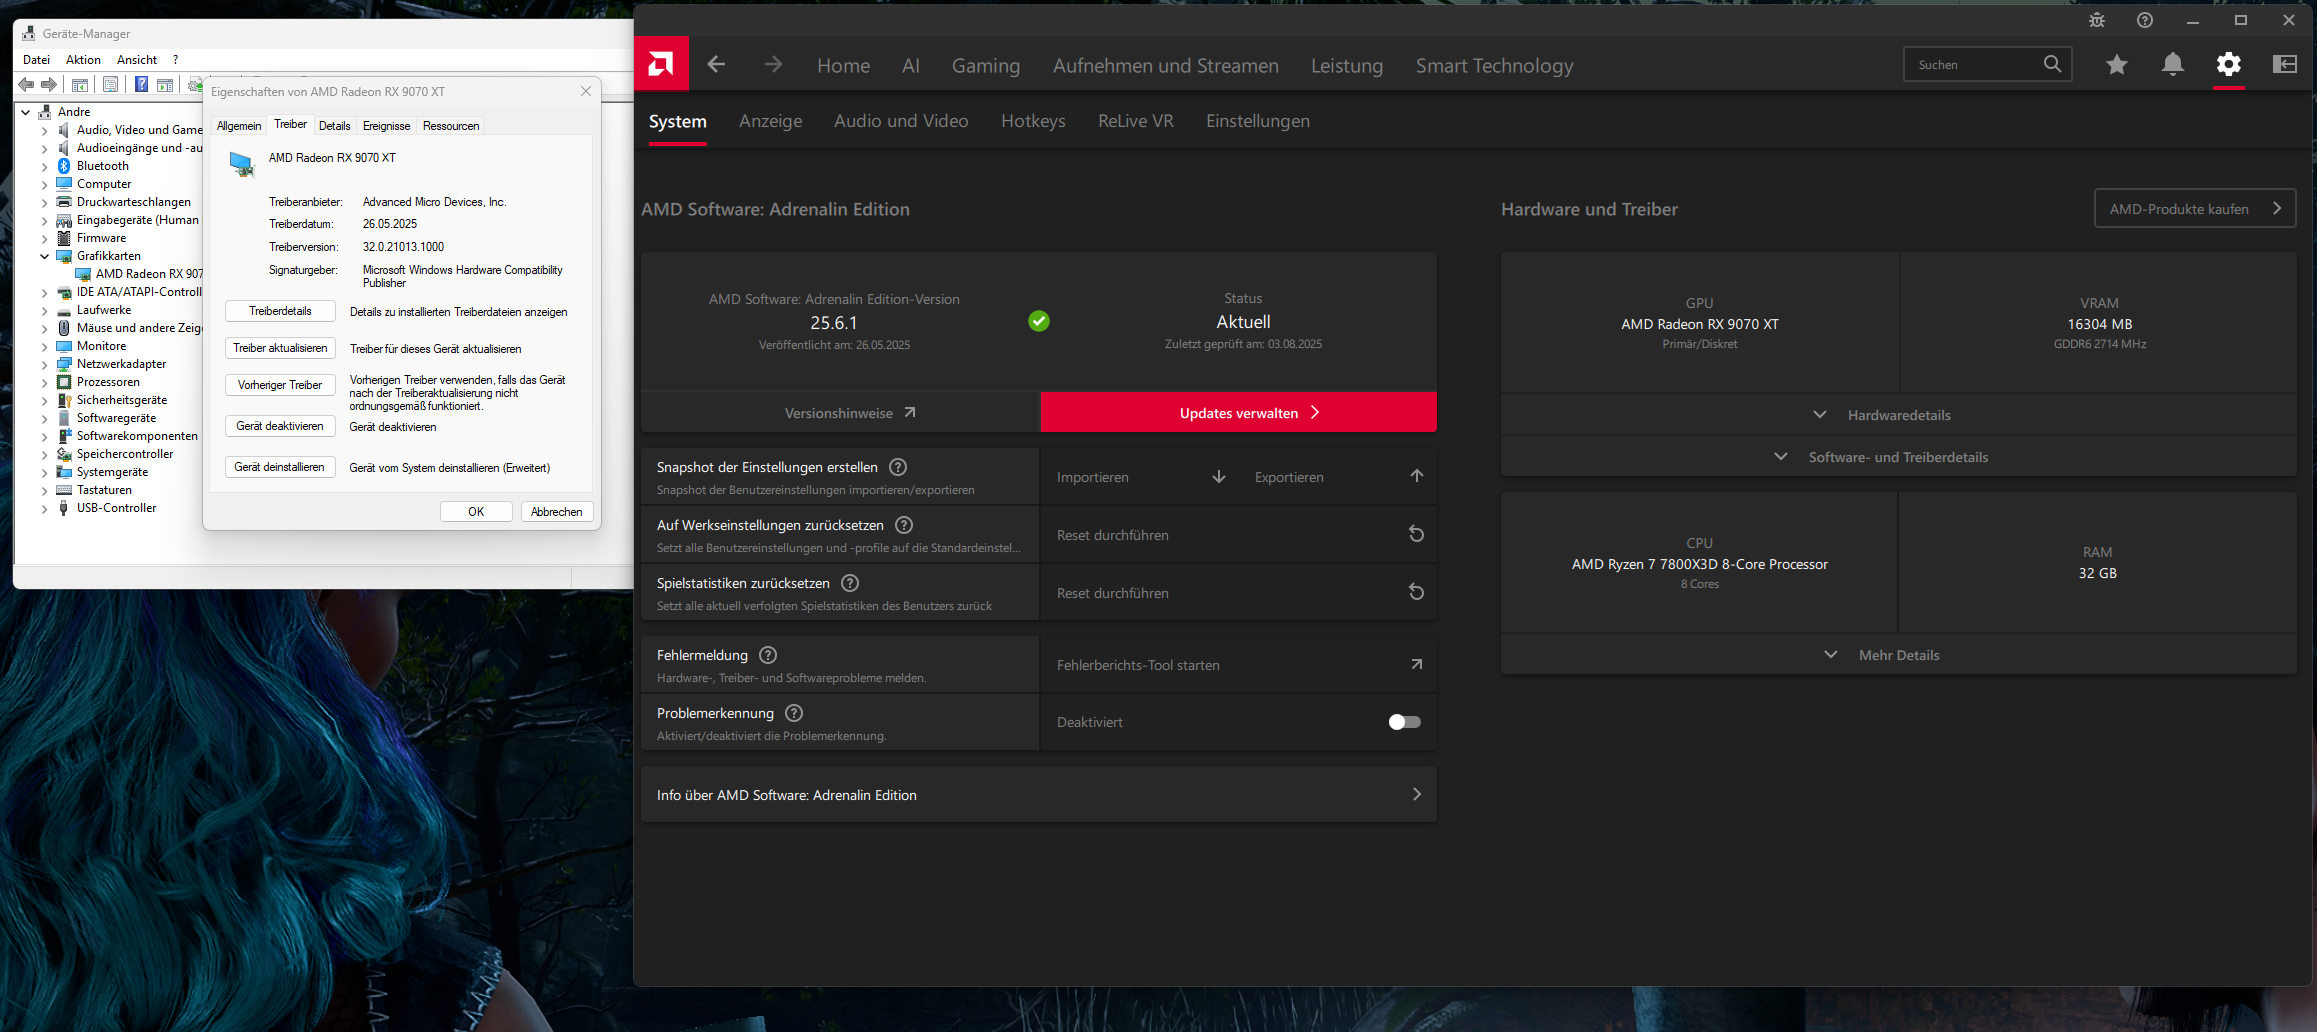Click the bug report icon in title bar

point(2097,20)
